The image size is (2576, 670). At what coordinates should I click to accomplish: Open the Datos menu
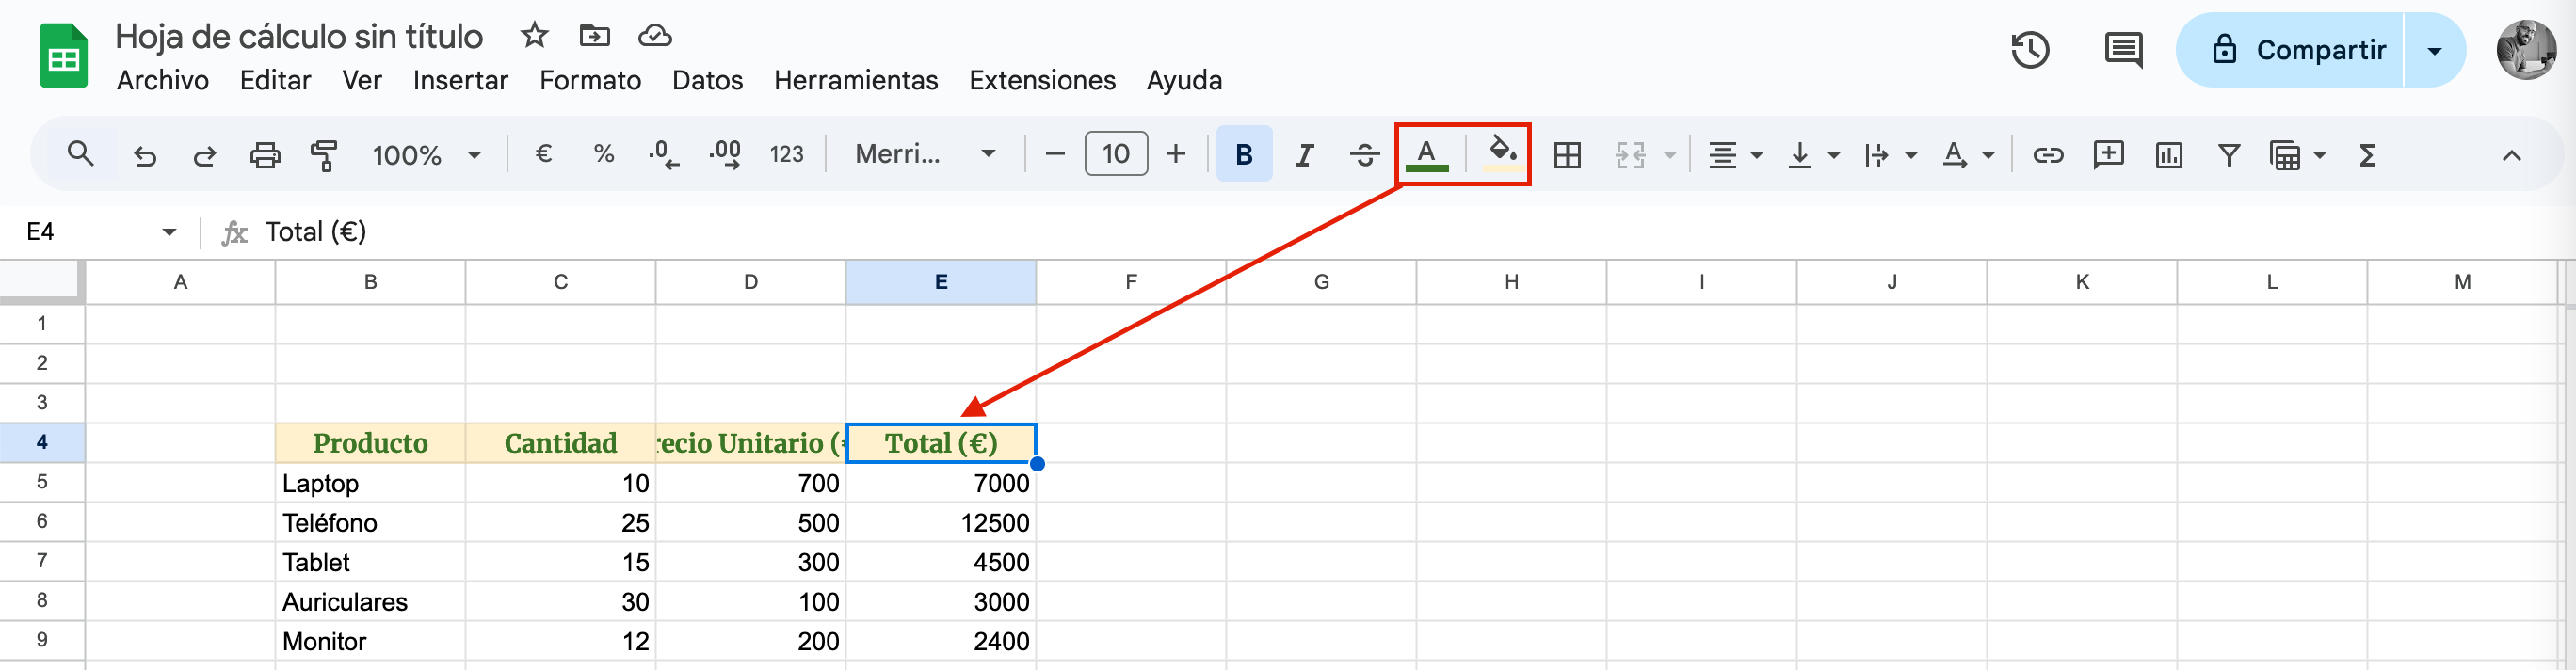[x=707, y=80]
